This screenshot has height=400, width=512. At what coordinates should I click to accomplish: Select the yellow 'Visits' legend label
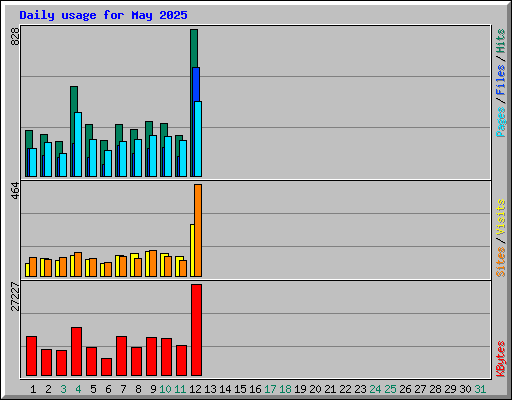click(x=500, y=217)
